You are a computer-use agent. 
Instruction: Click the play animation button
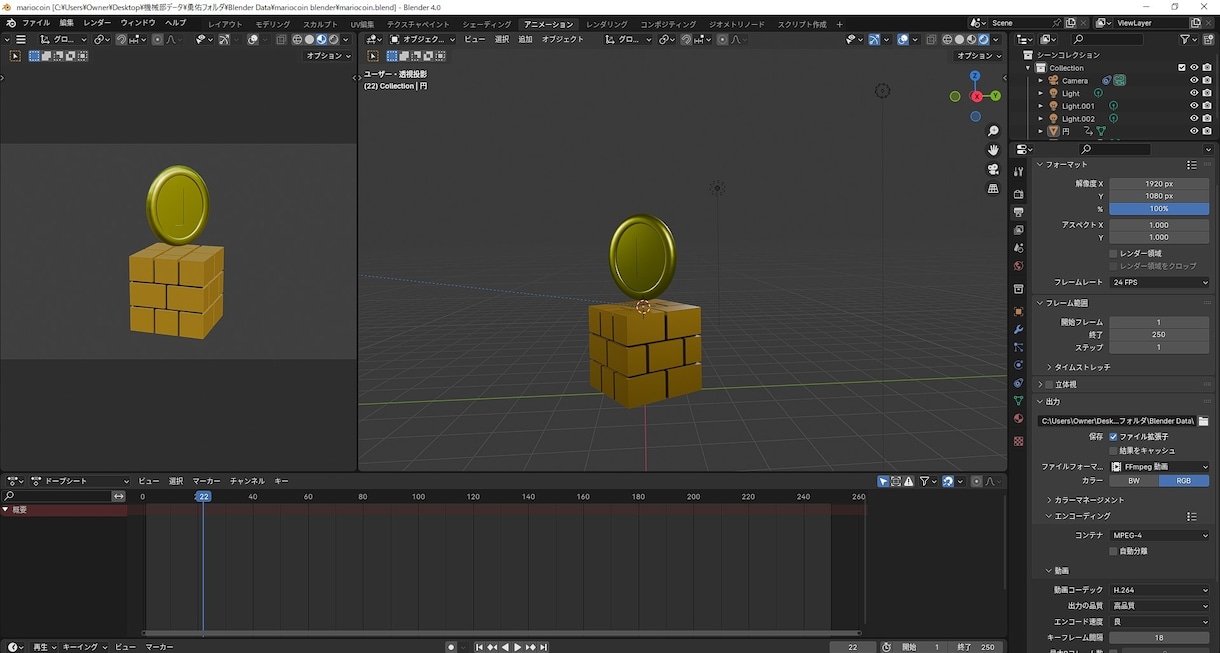pyautogui.click(x=517, y=647)
